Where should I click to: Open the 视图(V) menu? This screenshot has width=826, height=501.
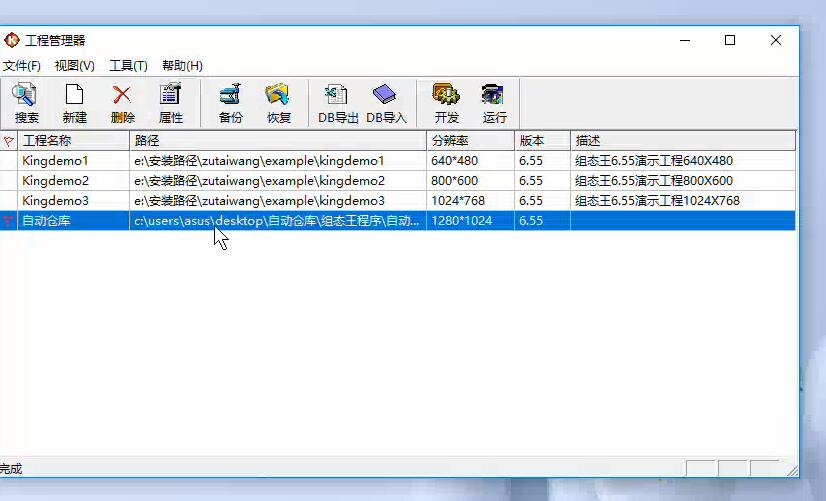coord(75,66)
